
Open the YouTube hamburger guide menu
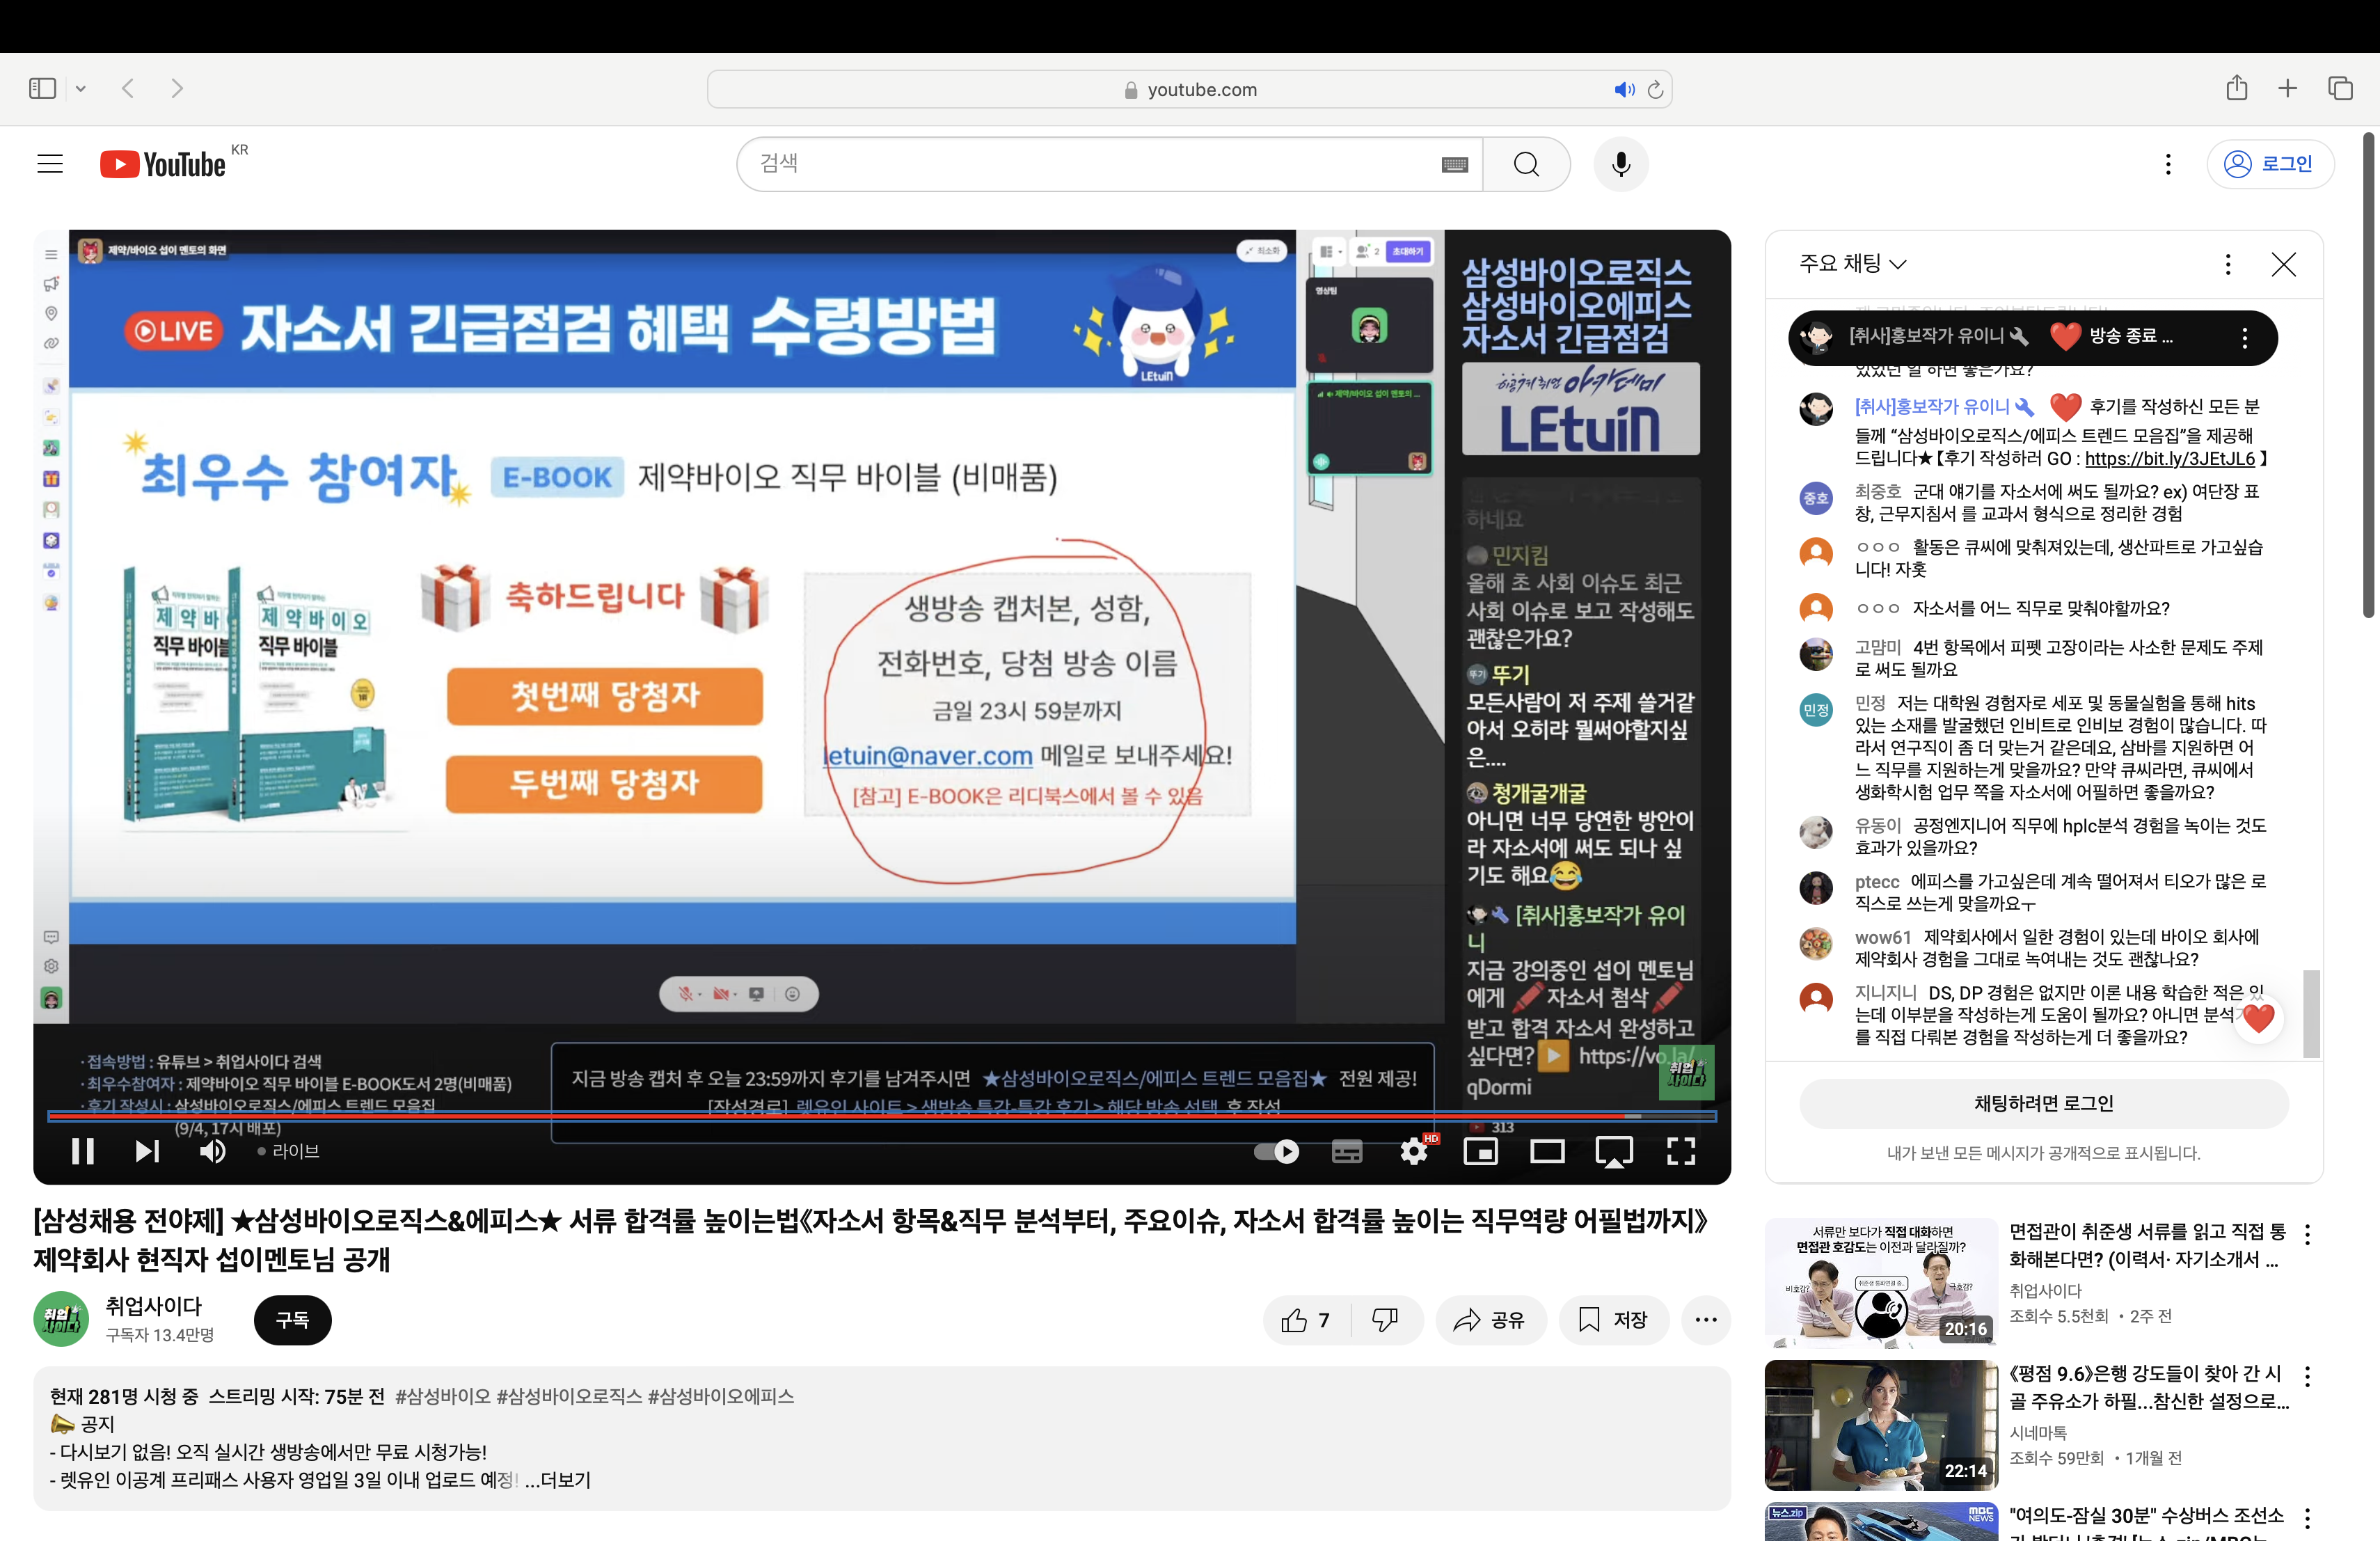click(50, 164)
